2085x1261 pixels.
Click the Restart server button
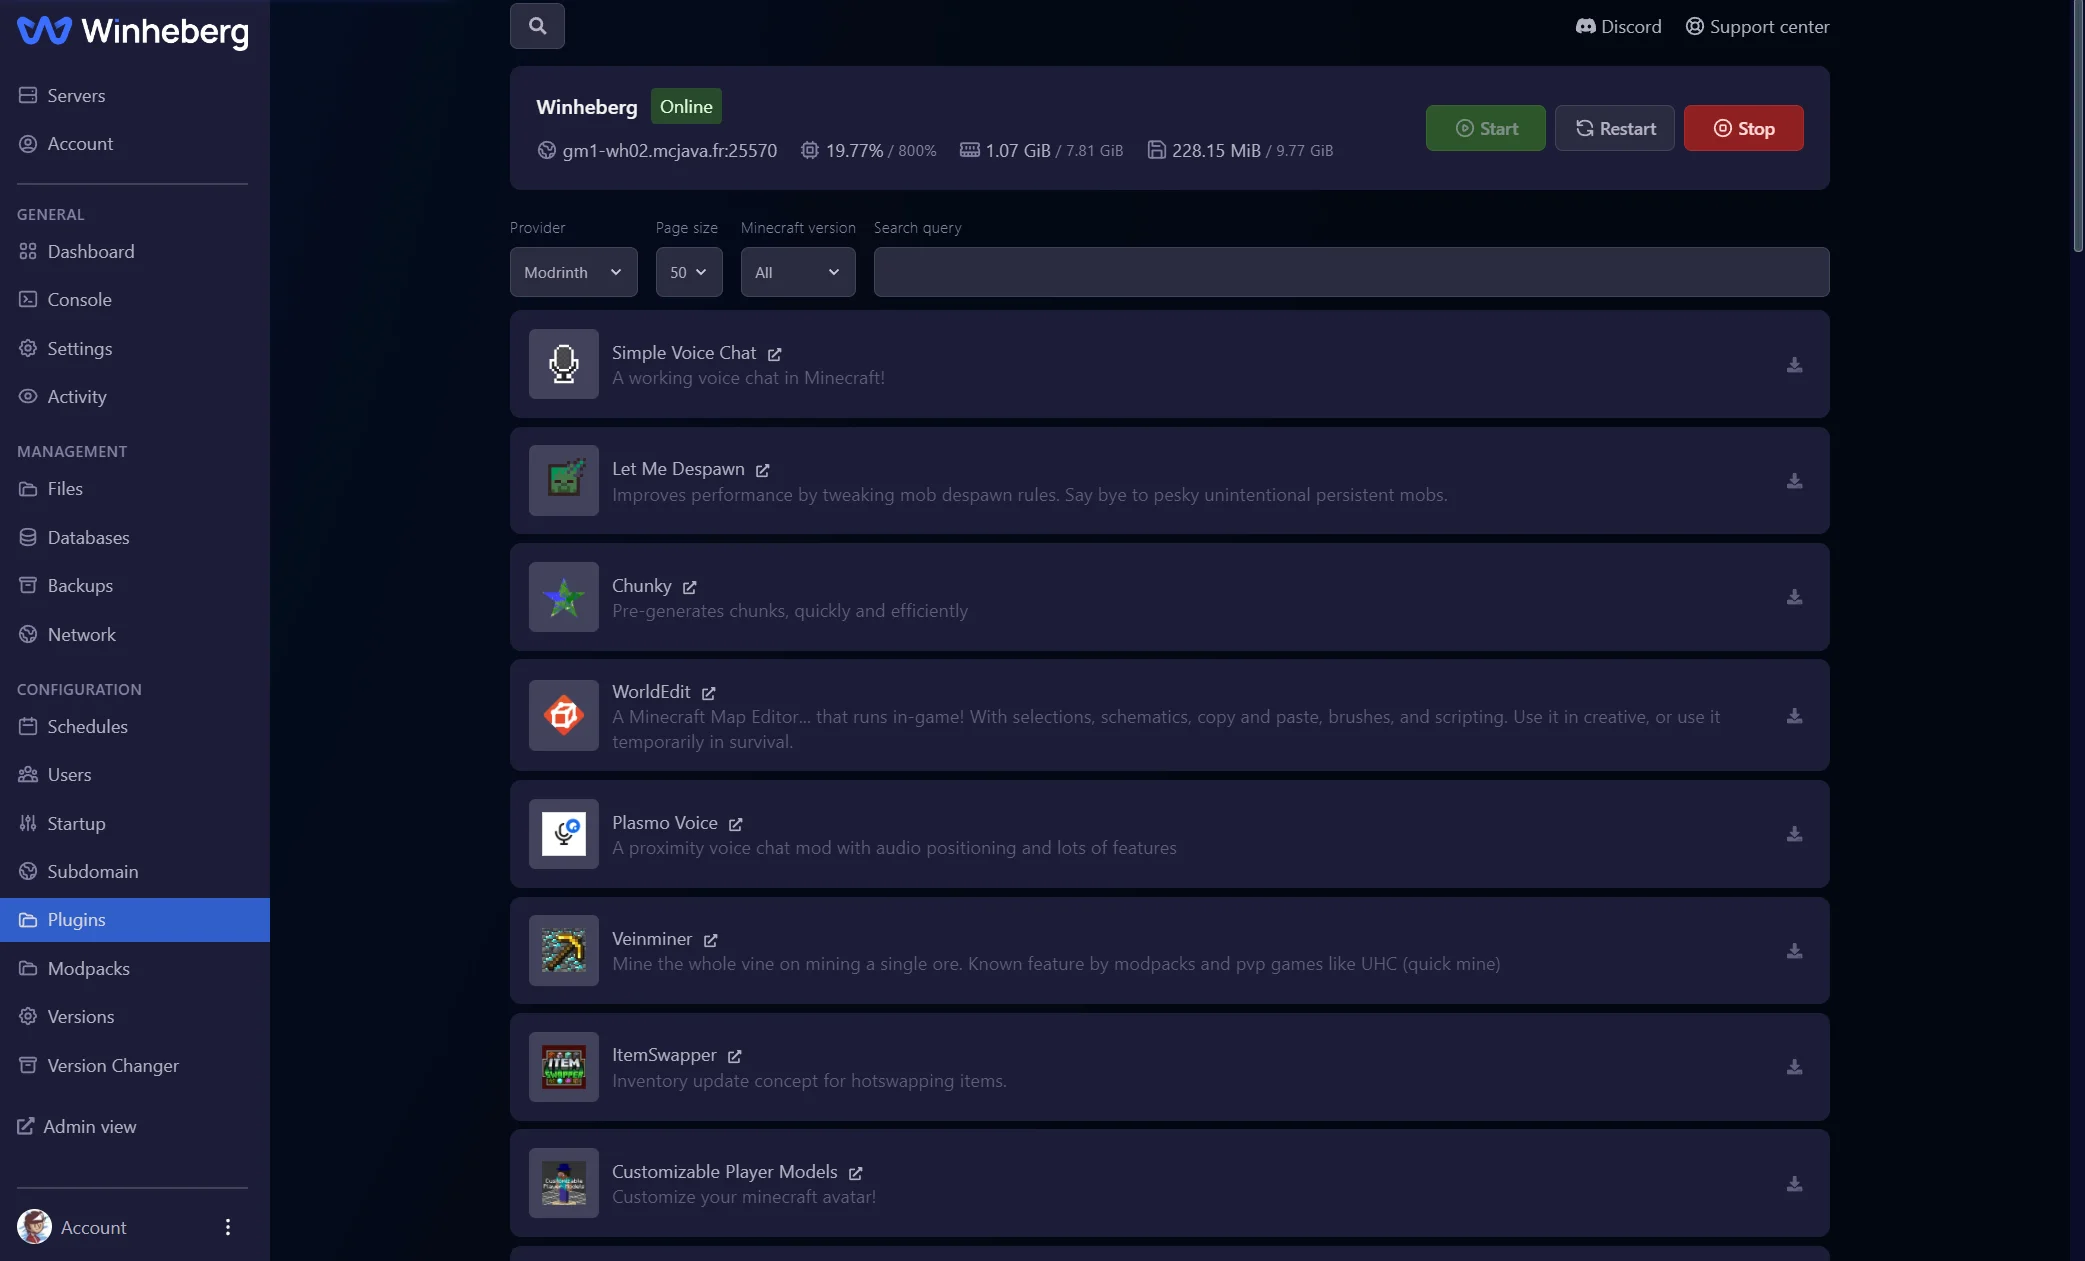click(x=1614, y=128)
